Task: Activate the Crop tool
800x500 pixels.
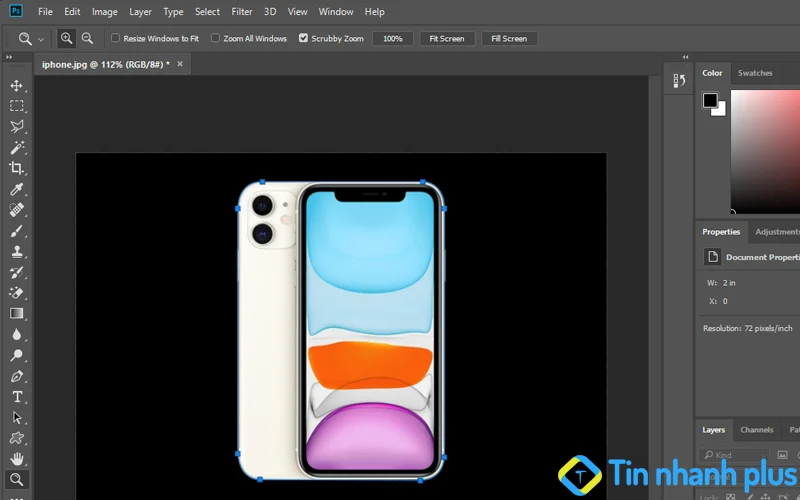Action: pos(17,168)
